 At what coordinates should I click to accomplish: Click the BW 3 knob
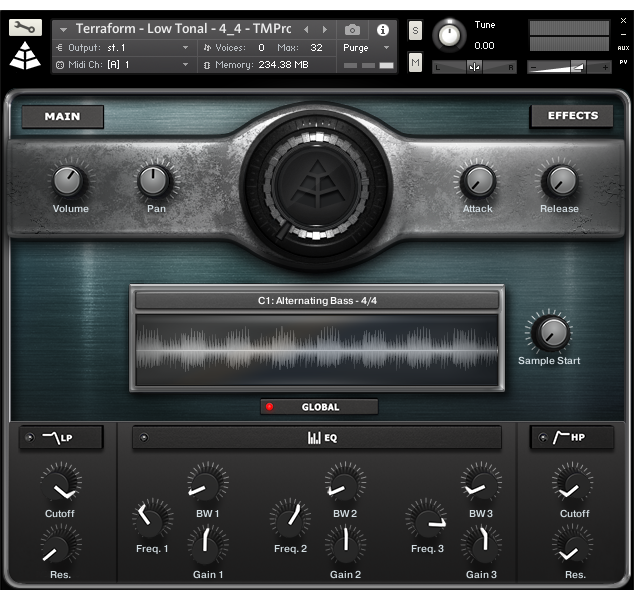[x=481, y=483]
